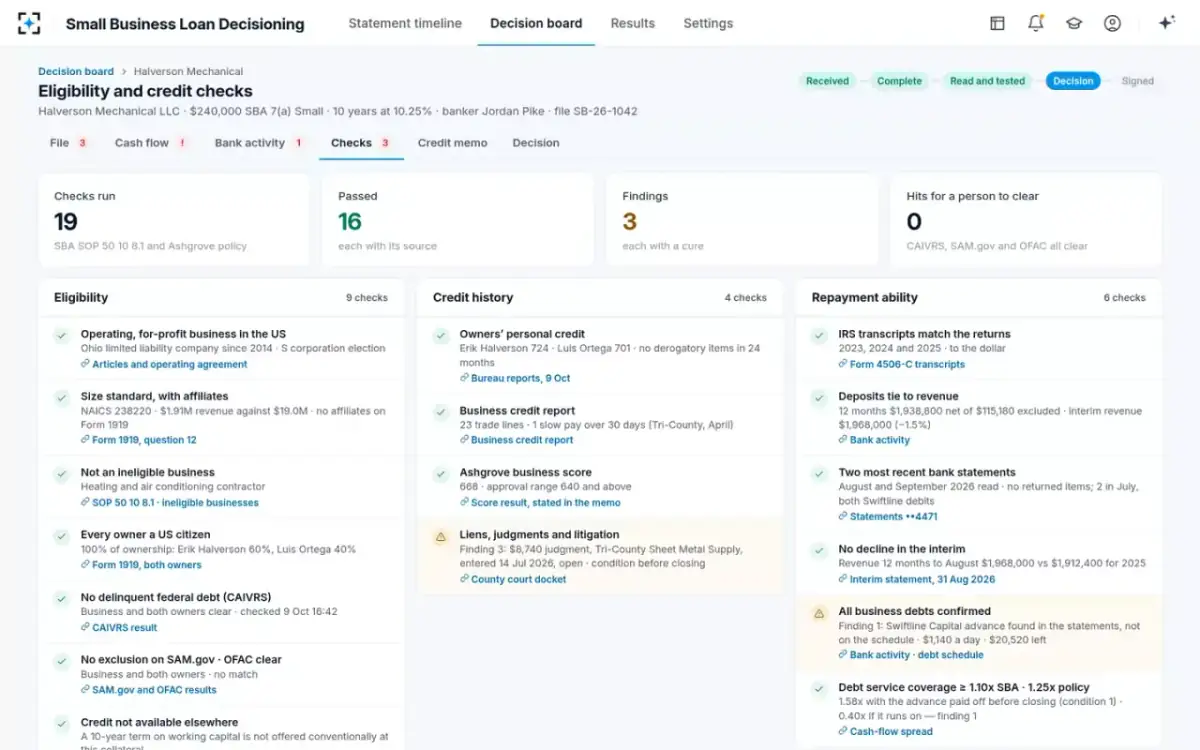Image resolution: width=1200 pixels, height=750 pixels.
Task: Click the warning icon on Liens, judgments and litigation
Action: (440, 537)
